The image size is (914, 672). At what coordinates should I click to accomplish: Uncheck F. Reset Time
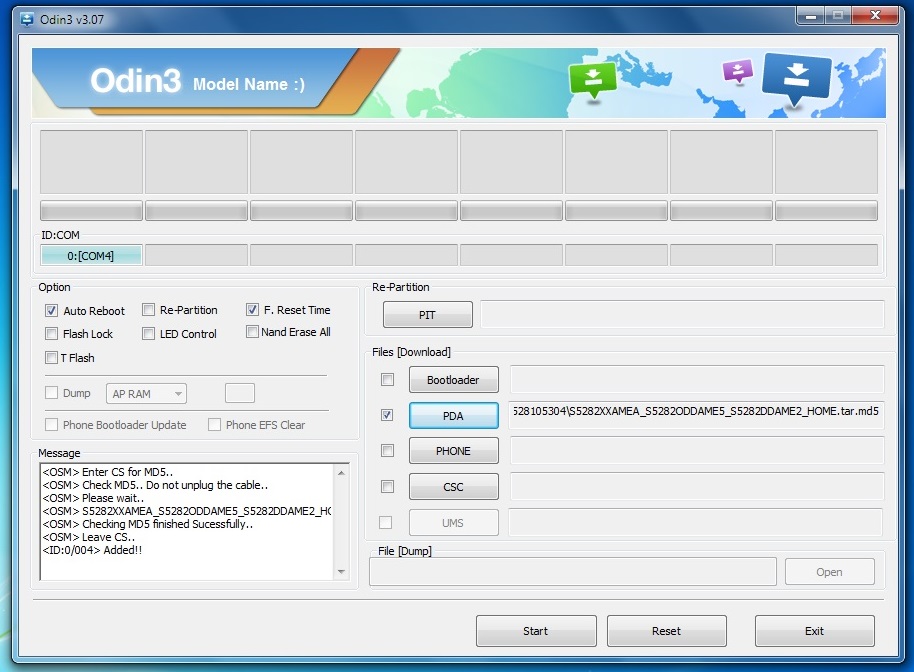point(252,310)
